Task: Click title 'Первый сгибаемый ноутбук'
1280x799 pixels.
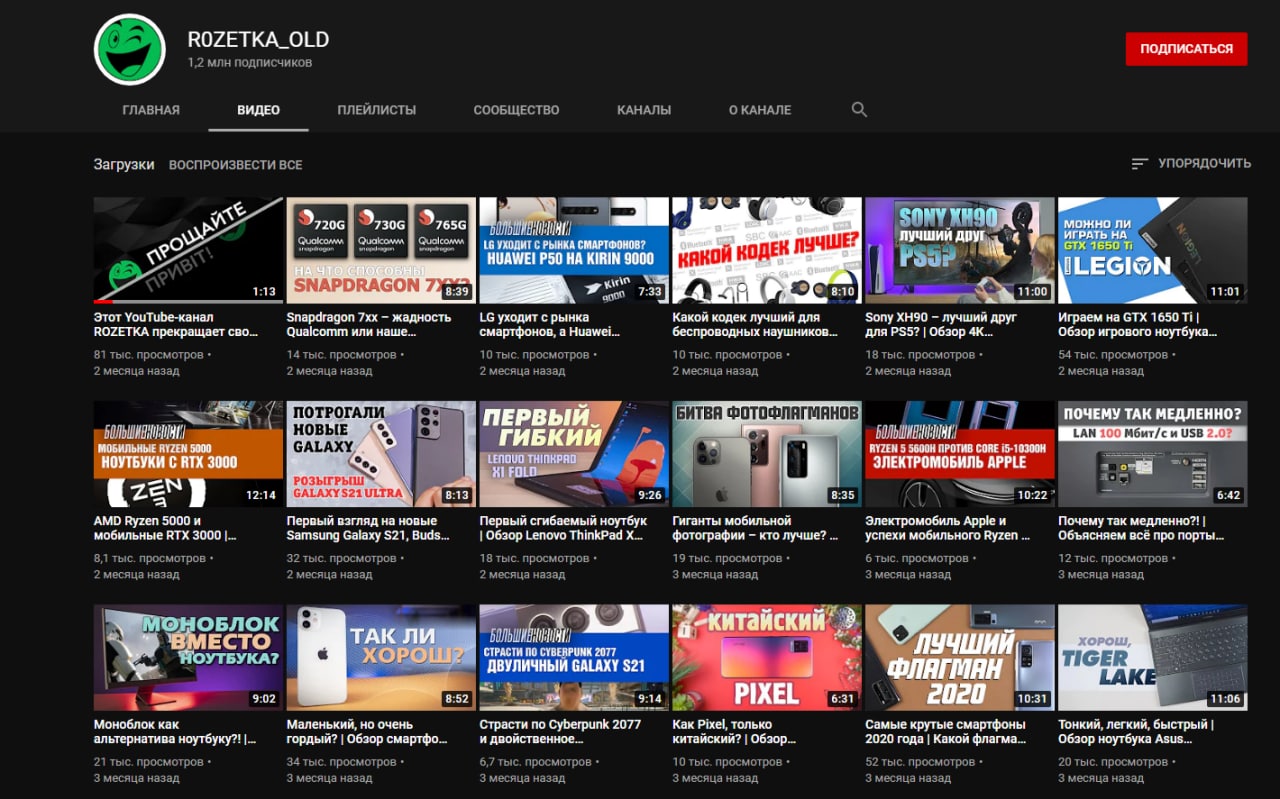Action: 564,528
